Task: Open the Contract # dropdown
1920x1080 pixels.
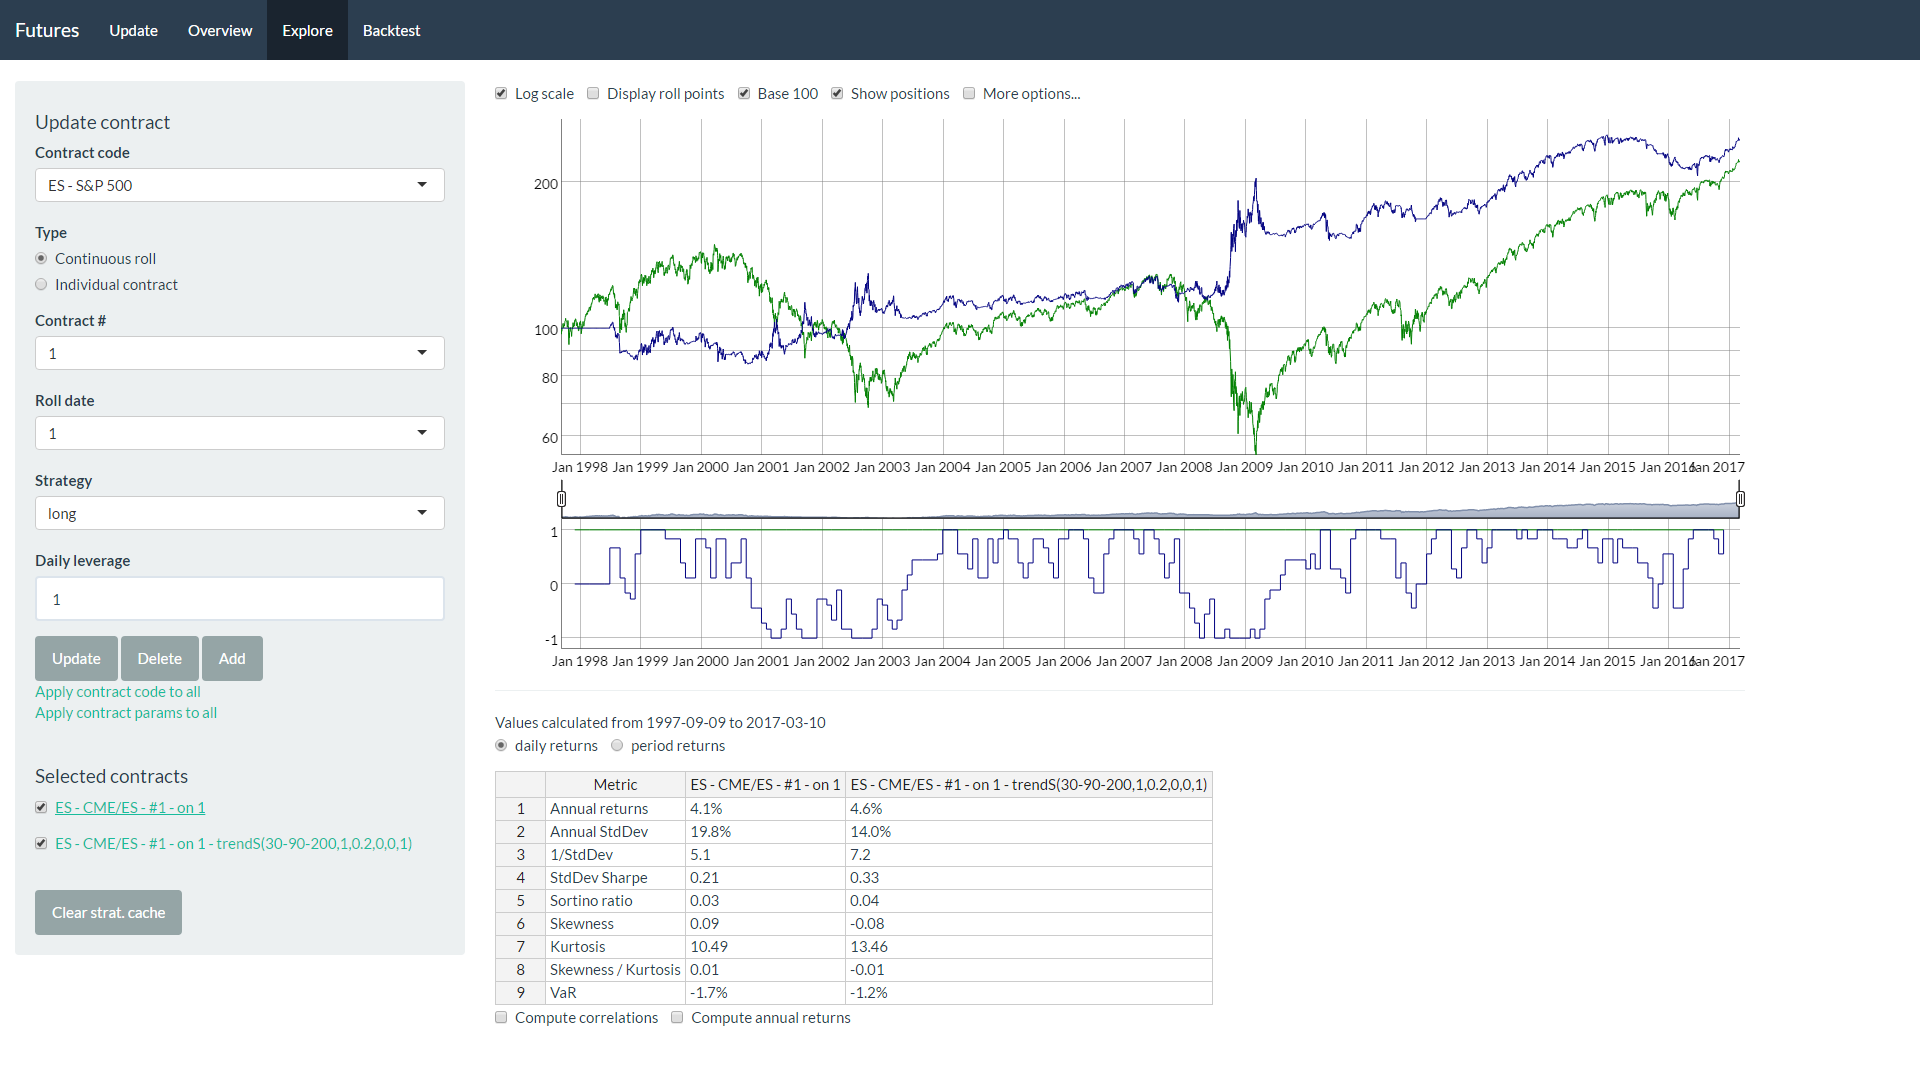Action: tap(240, 353)
